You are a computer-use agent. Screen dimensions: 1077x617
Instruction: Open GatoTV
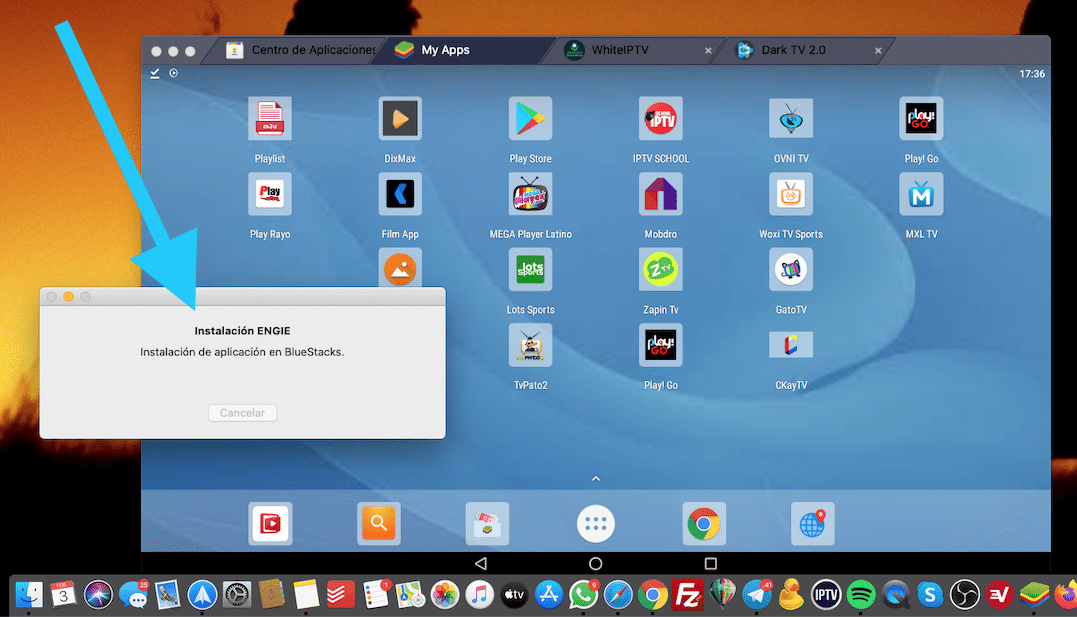(790, 269)
